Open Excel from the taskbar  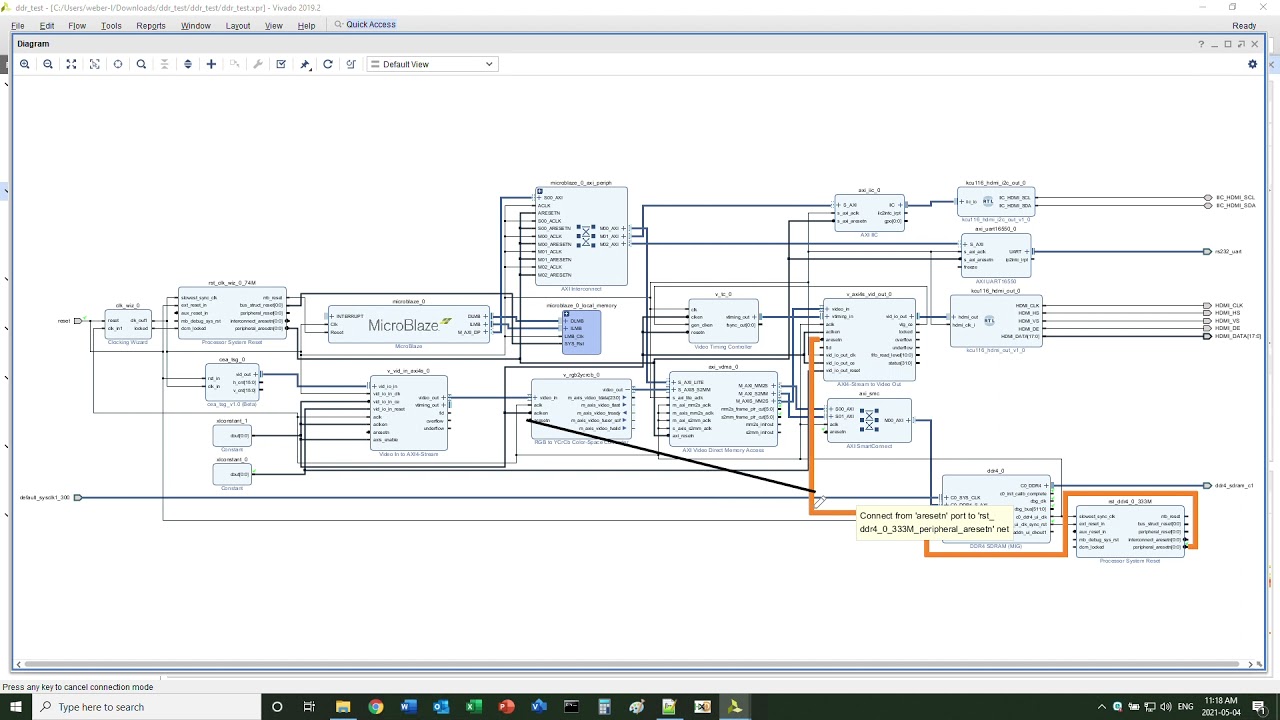[x=473, y=707]
